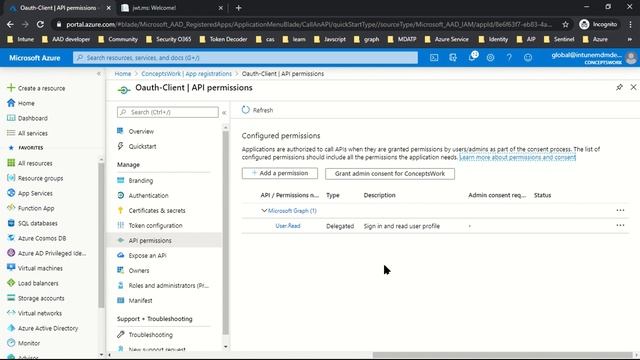The width and height of the screenshot is (640, 360).
Task: Click the Home house icon in sidebar
Action: tap(11, 103)
